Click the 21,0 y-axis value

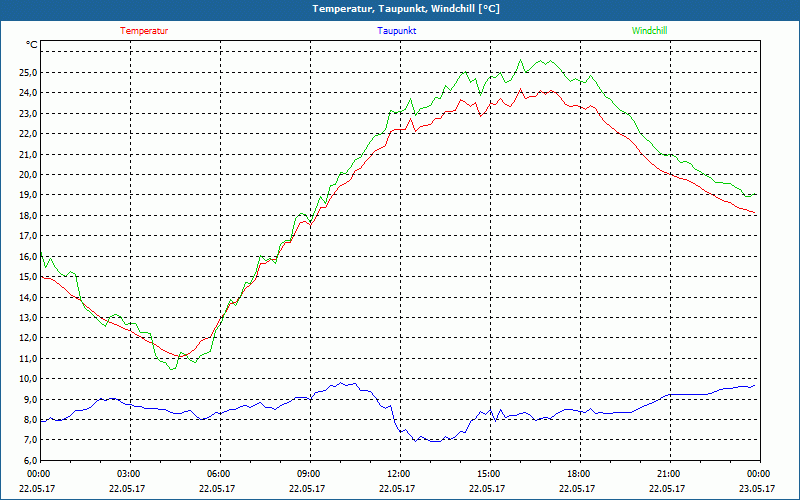(x=28, y=154)
